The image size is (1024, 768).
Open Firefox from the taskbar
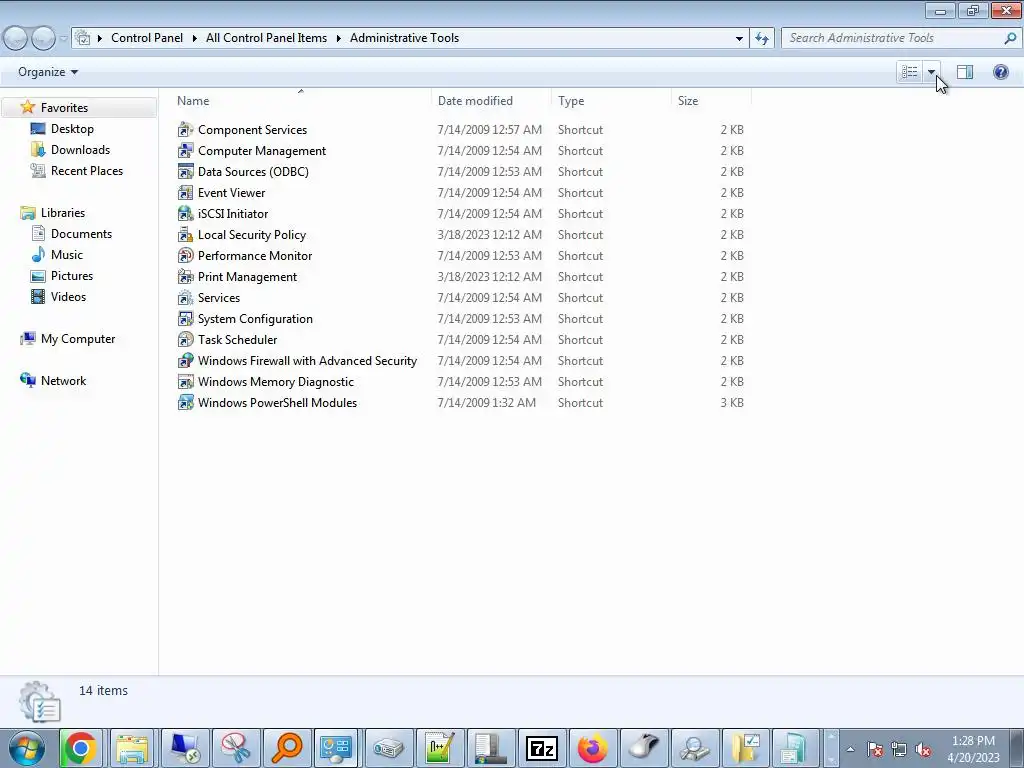[x=592, y=748]
